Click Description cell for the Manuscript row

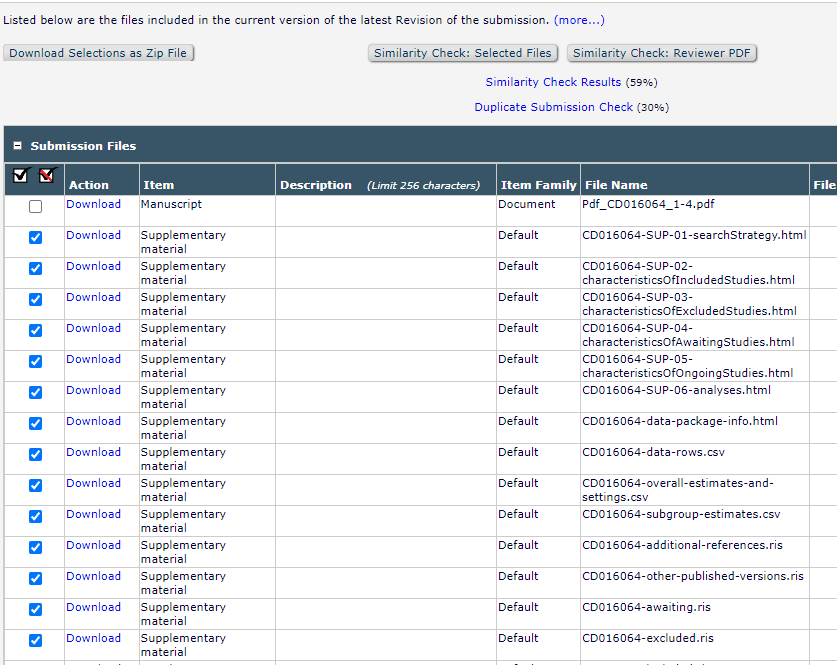(385, 210)
